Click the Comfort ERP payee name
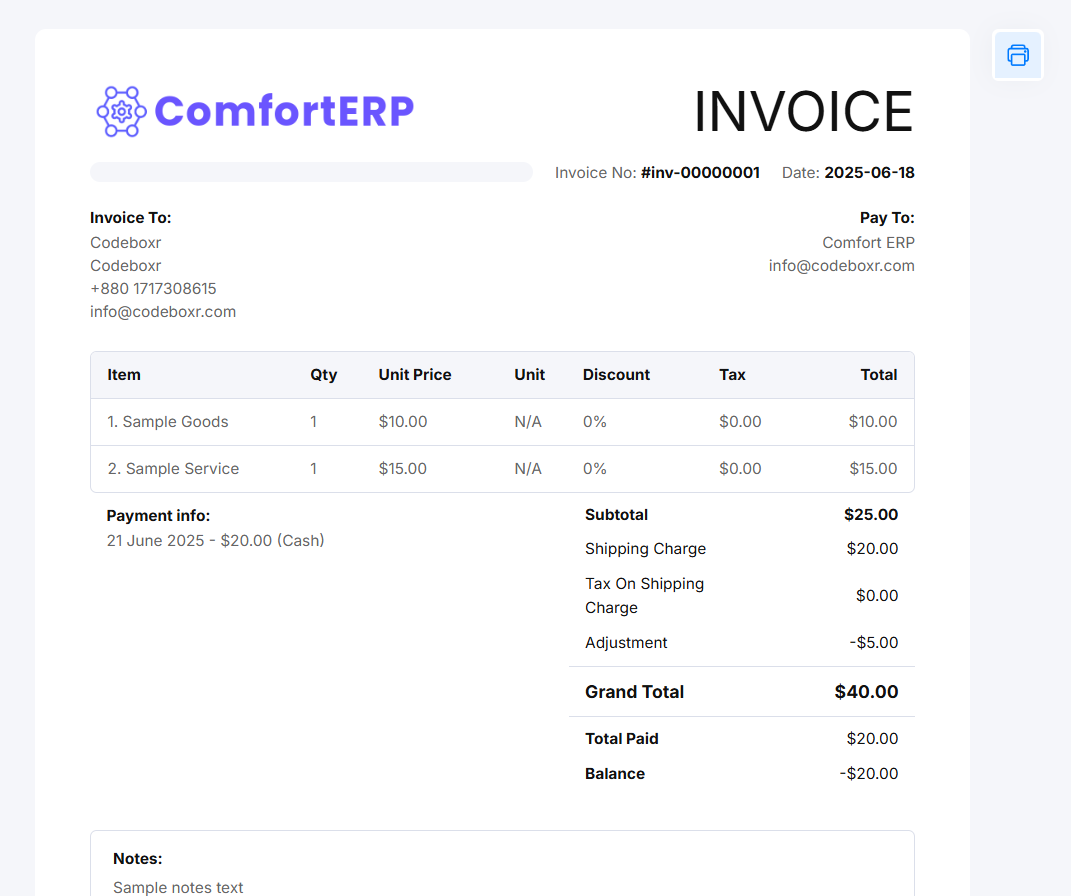This screenshot has height=896, width=1071. pyautogui.click(x=868, y=243)
